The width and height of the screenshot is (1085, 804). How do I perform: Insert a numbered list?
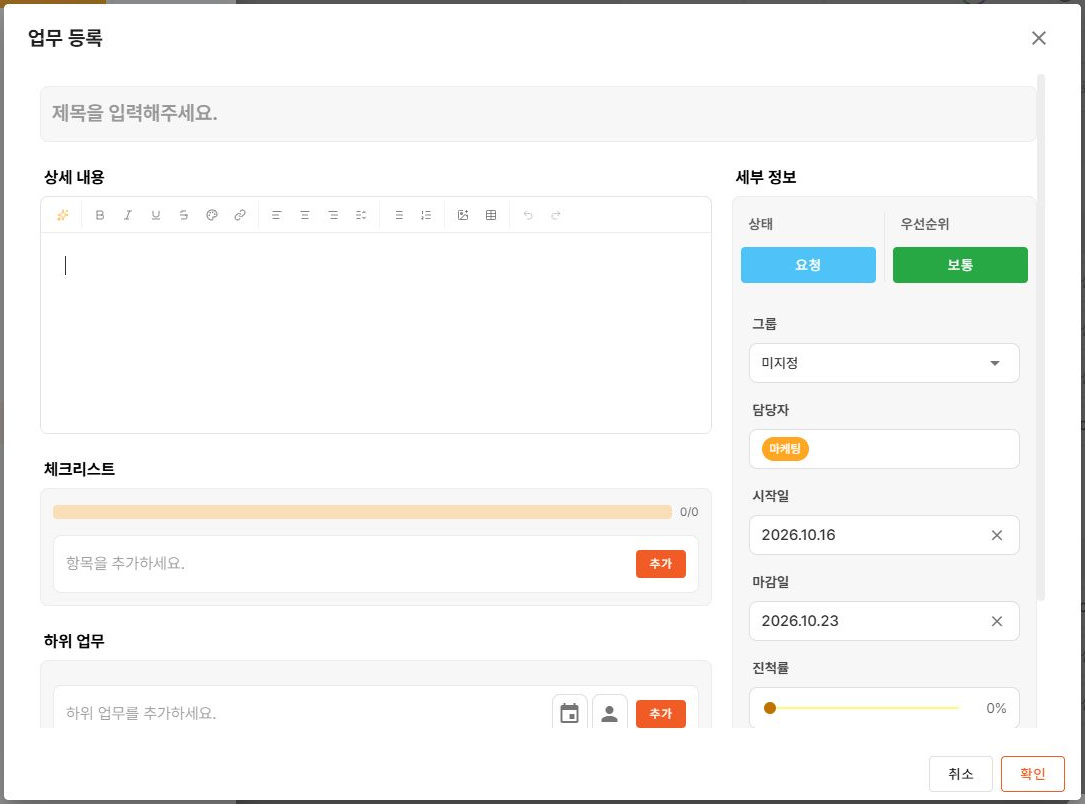(426, 215)
